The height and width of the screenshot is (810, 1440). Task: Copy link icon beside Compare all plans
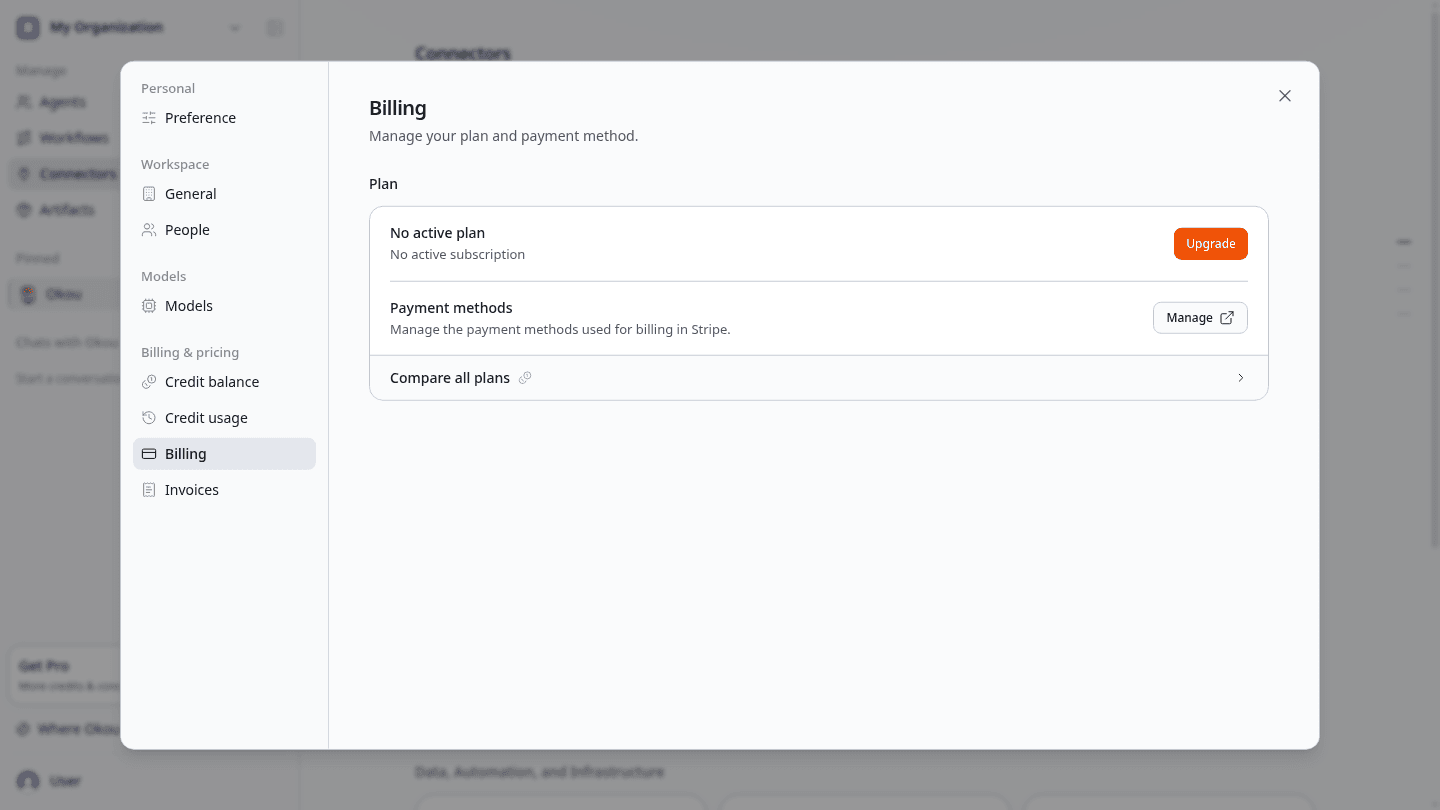click(x=525, y=378)
